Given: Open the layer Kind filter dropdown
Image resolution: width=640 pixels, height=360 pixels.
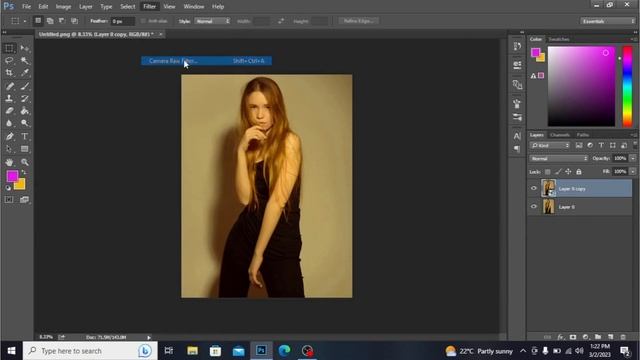Looking at the screenshot, I should pyautogui.click(x=550, y=145).
